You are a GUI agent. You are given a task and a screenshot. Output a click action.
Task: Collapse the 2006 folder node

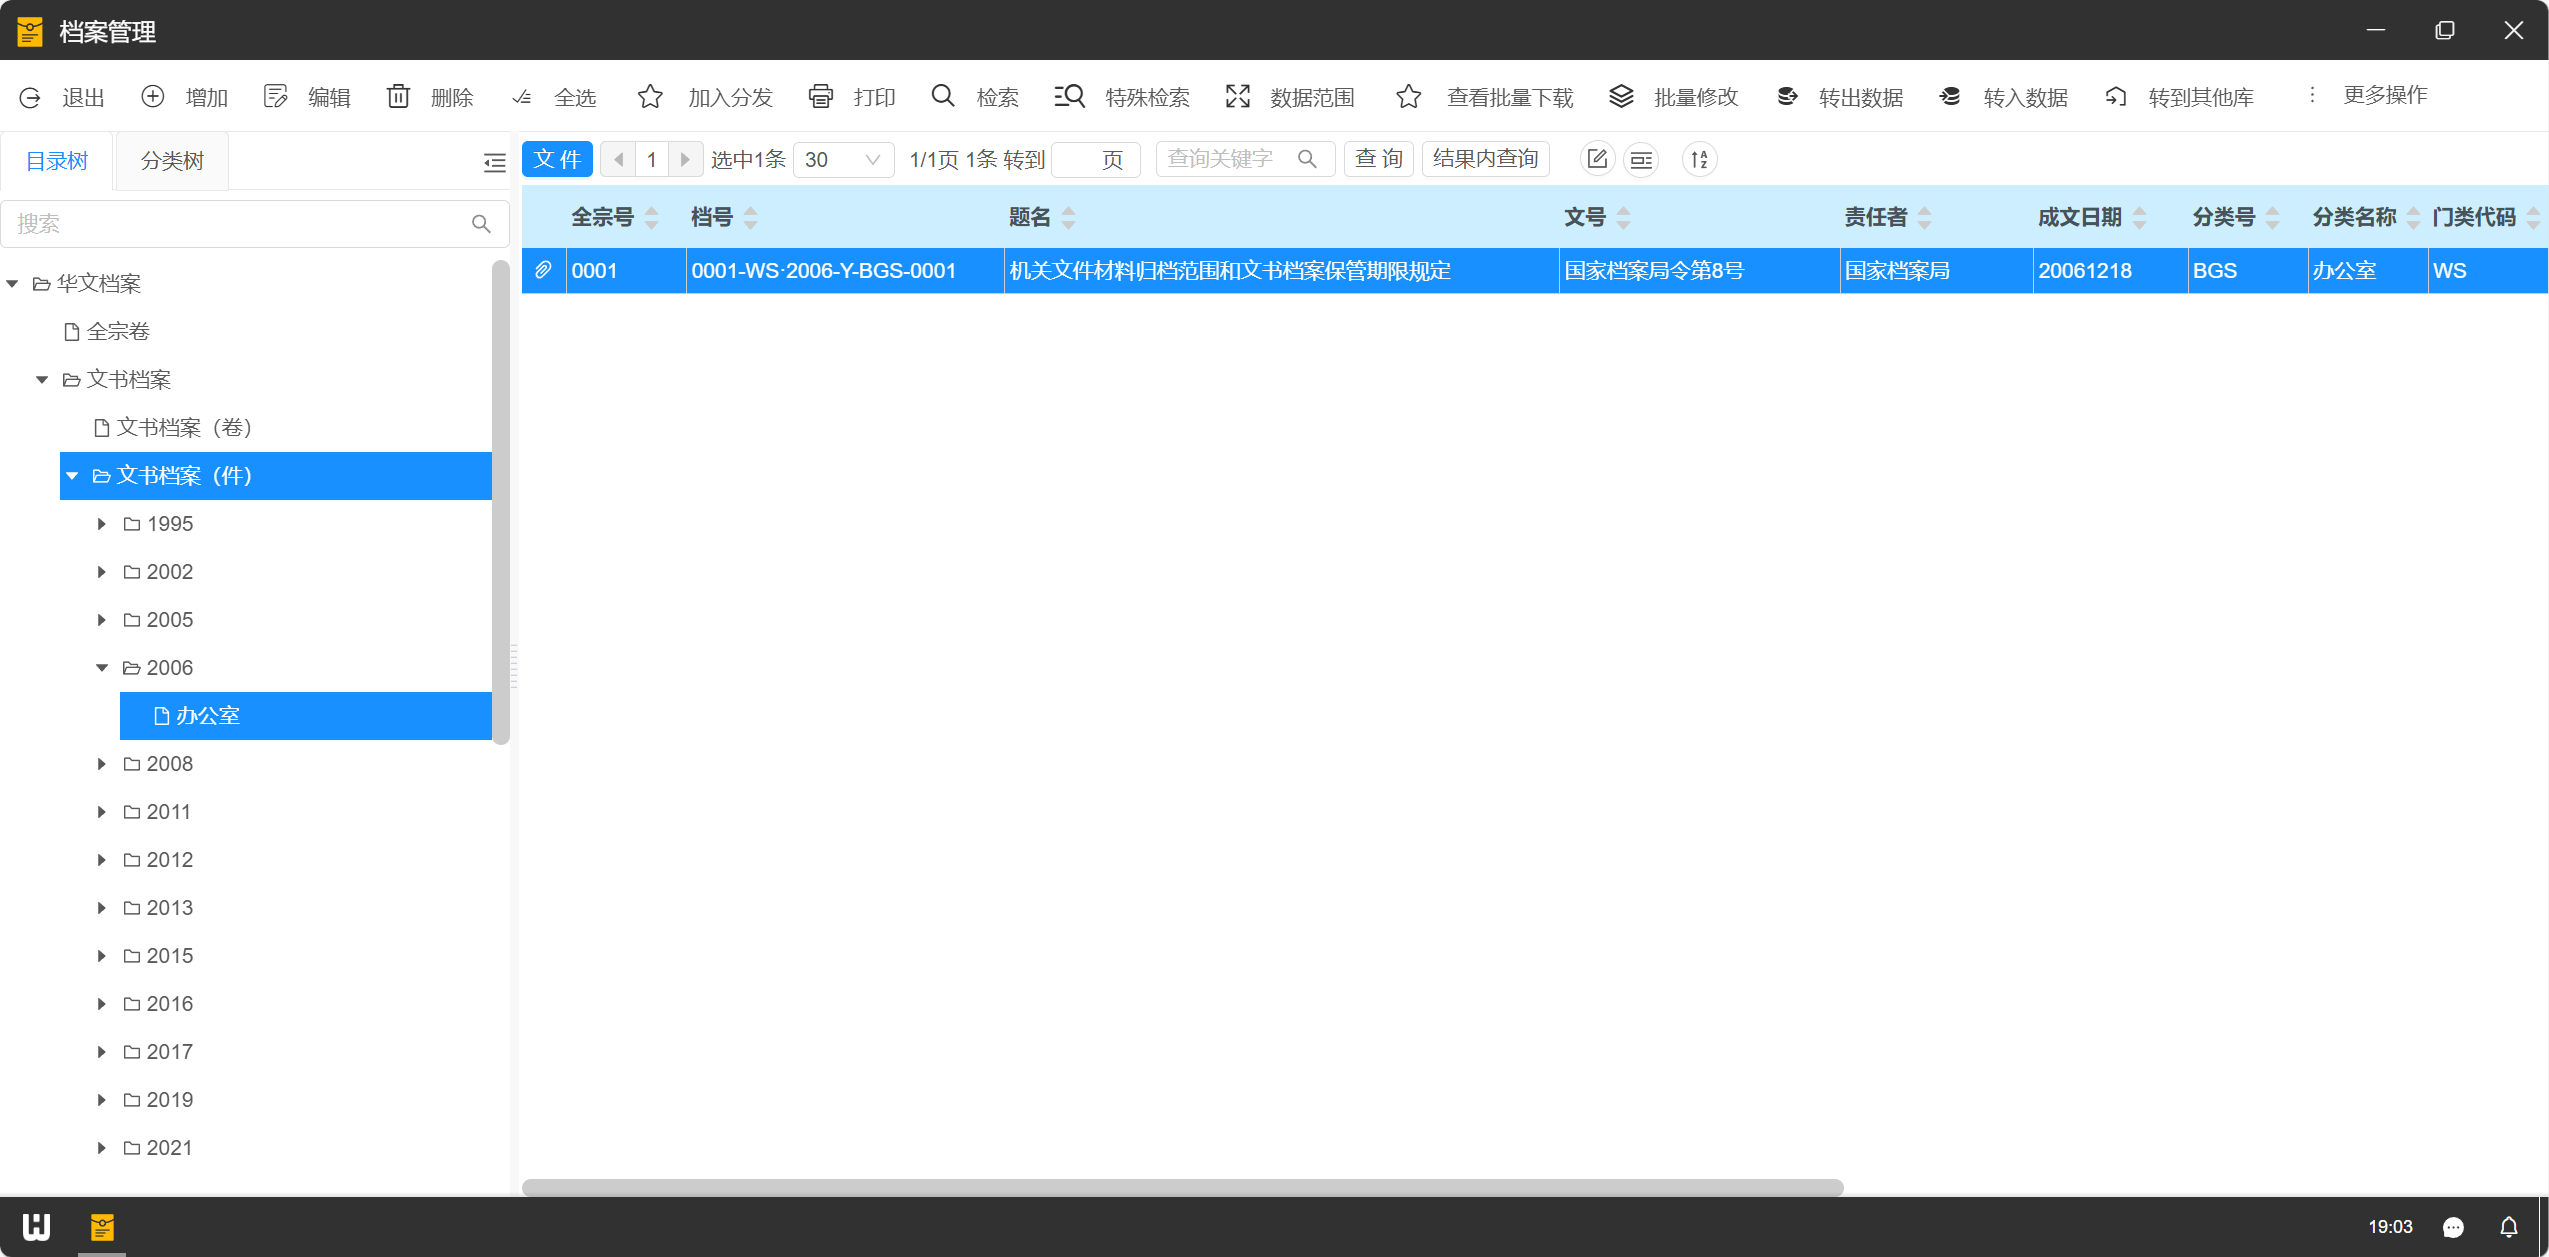point(102,668)
